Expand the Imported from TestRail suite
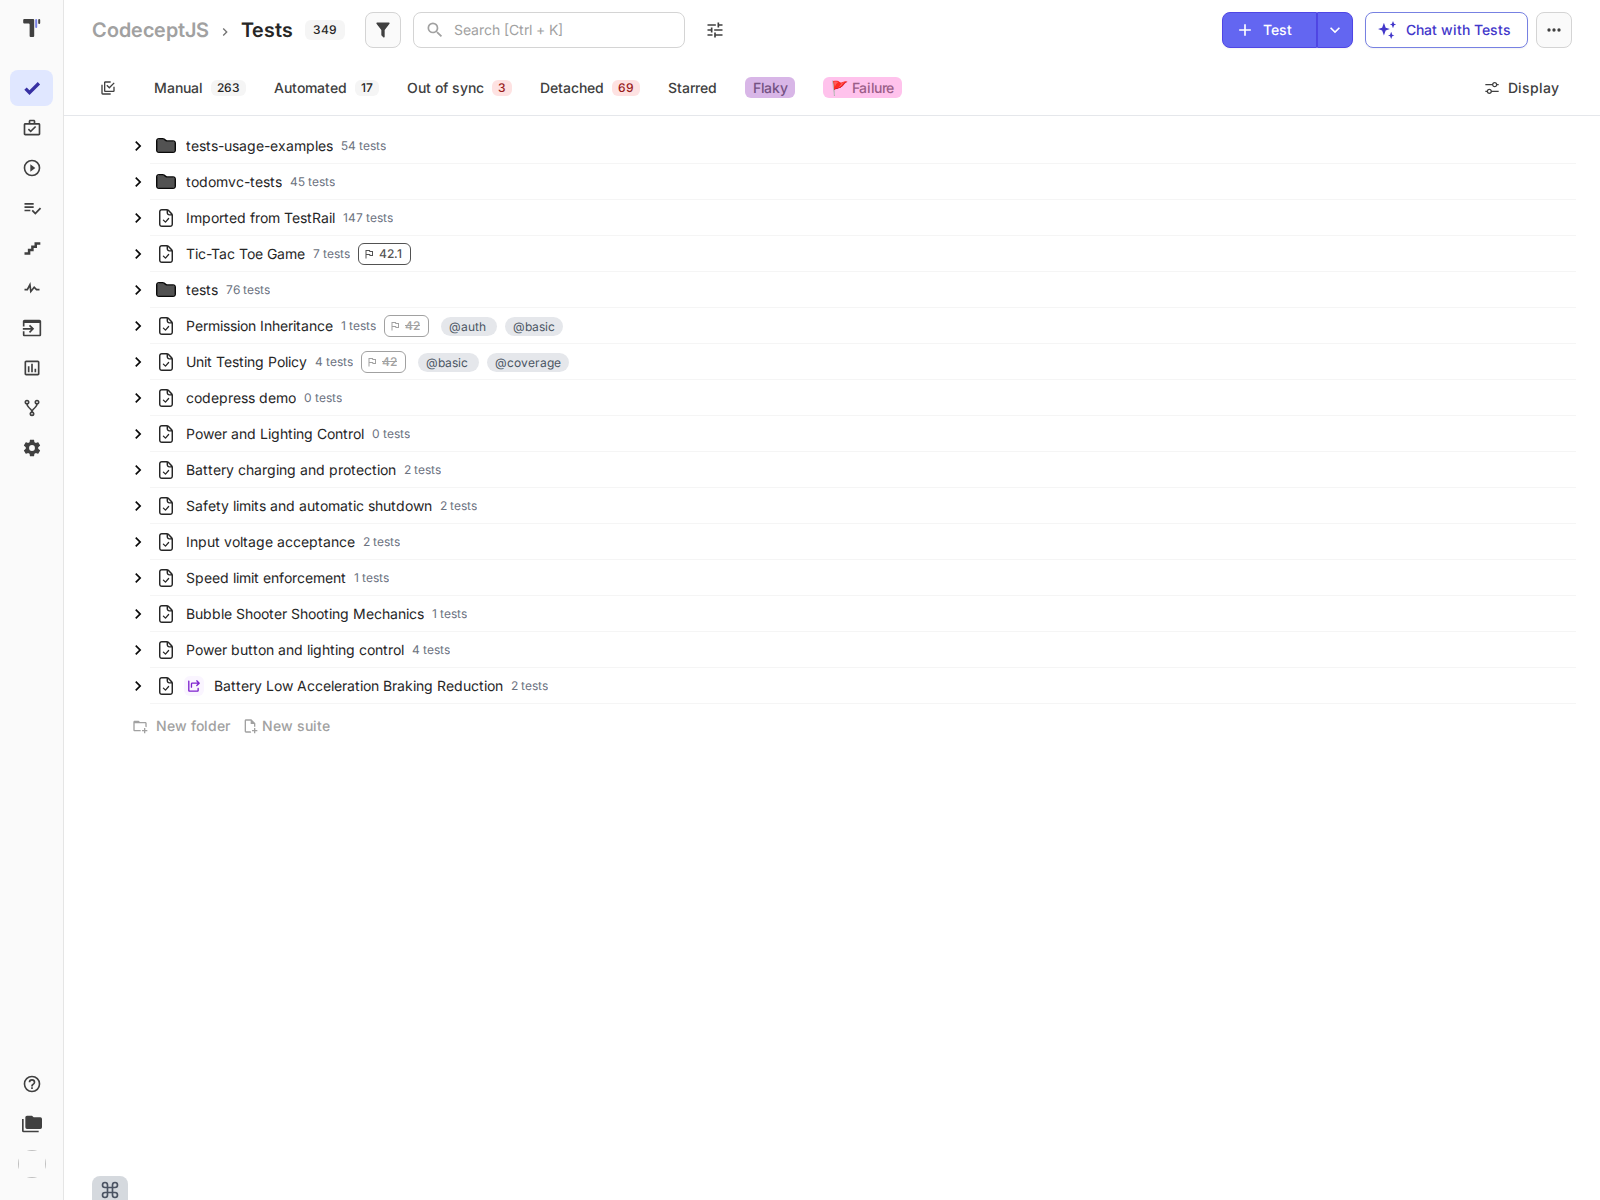The image size is (1600, 1200). 138,218
